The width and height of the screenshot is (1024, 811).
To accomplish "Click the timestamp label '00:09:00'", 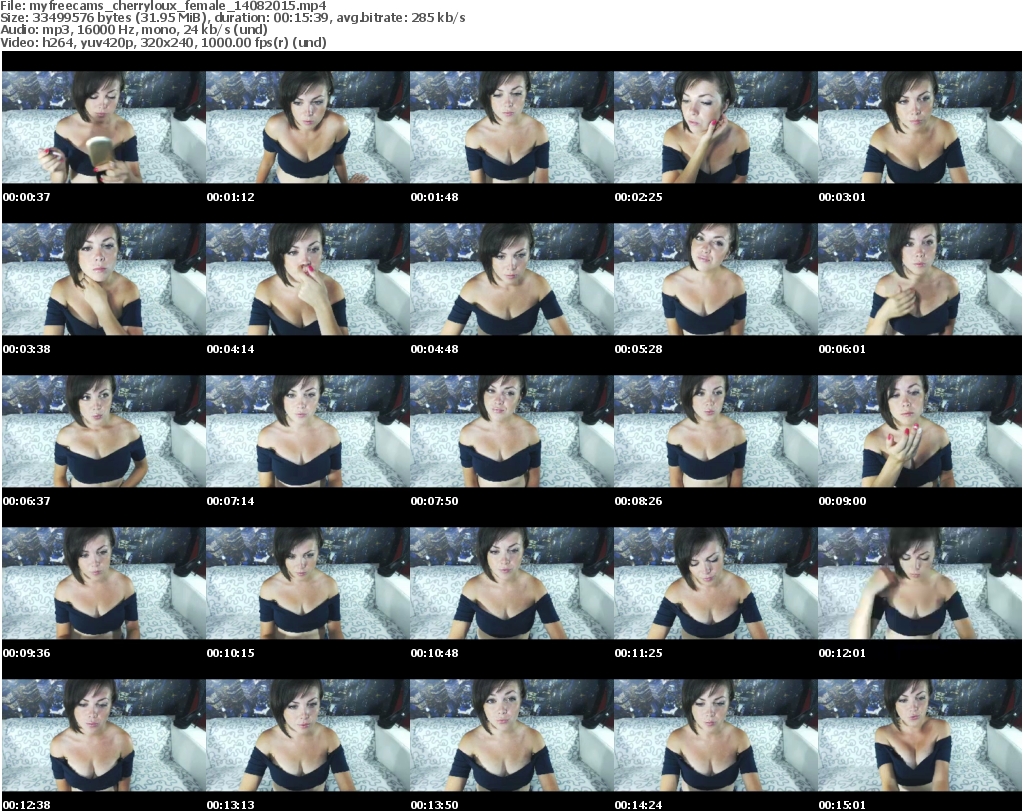I will point(842,501).
